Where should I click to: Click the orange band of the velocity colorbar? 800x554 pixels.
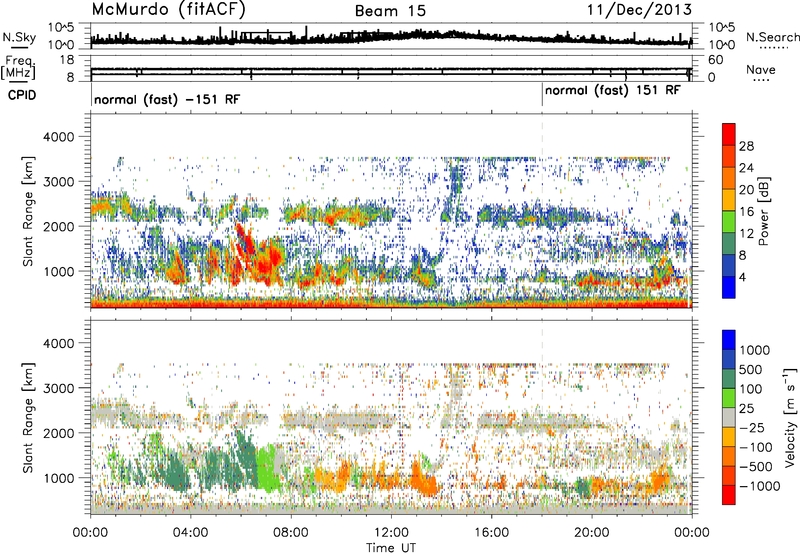point(729,457)
